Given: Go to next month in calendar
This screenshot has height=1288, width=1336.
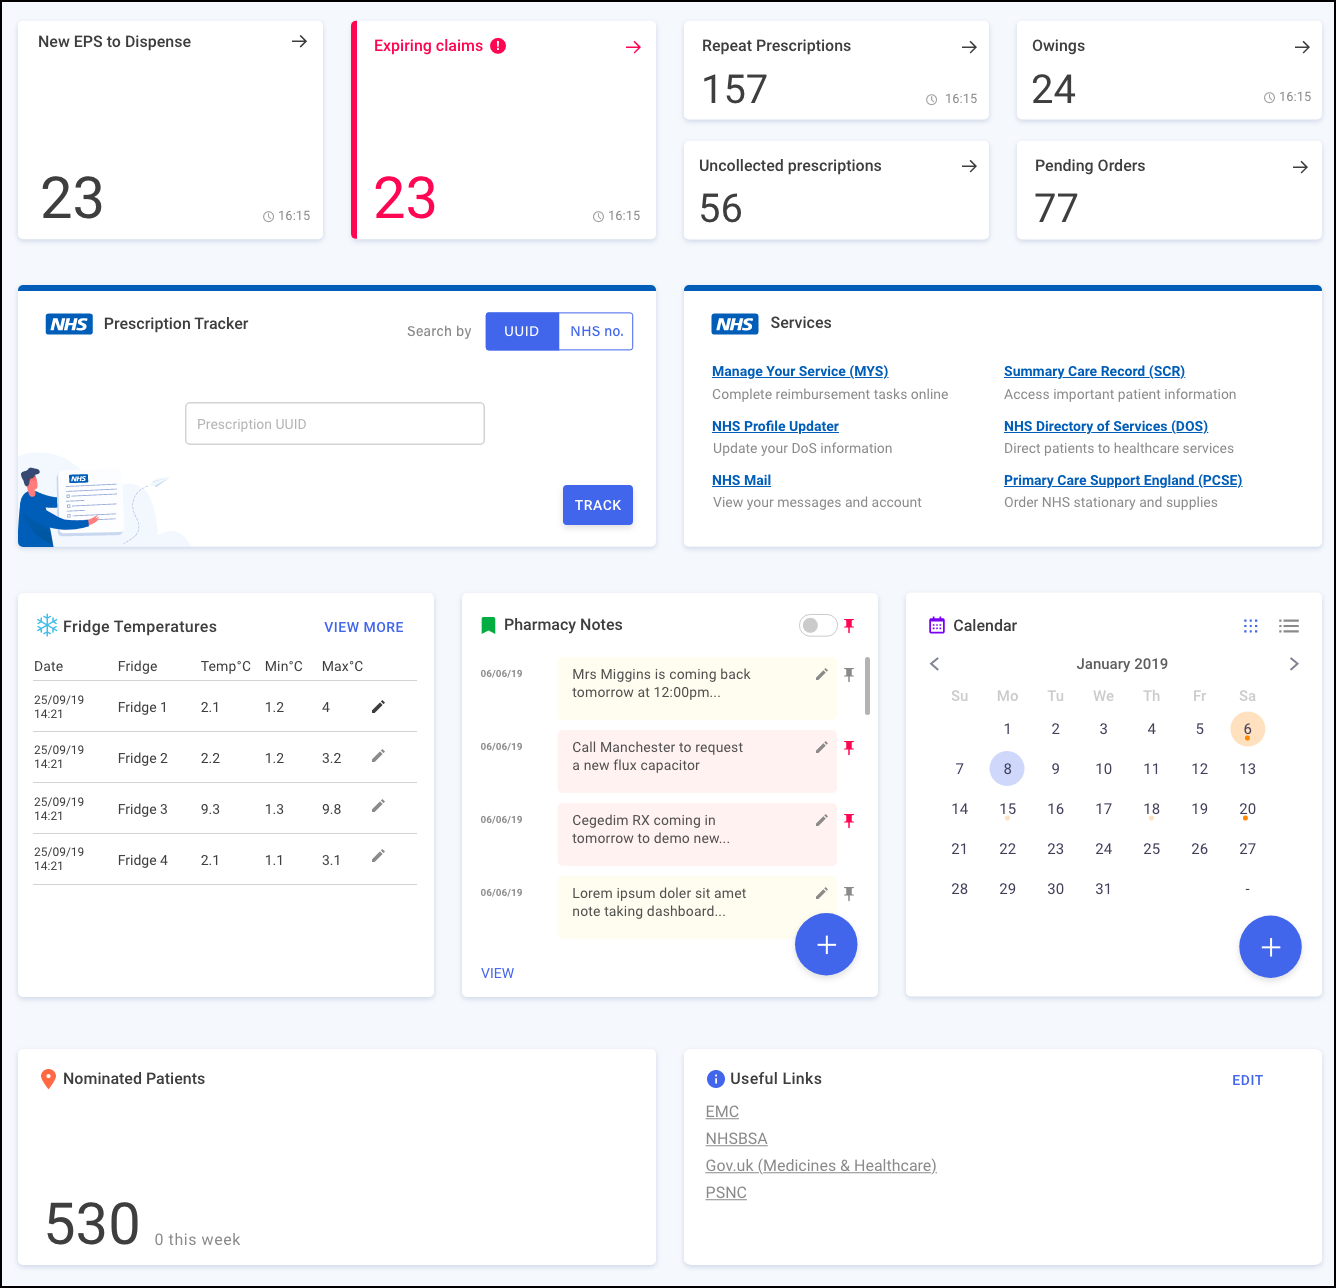Looking at the screenshot, I should 1294,664.
